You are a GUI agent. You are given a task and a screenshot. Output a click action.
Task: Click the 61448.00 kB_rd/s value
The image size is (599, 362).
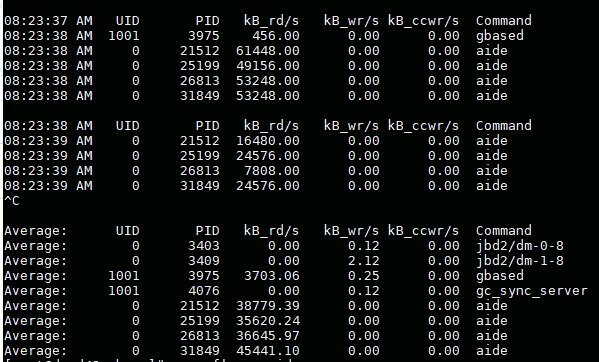(x=267, y=50)
